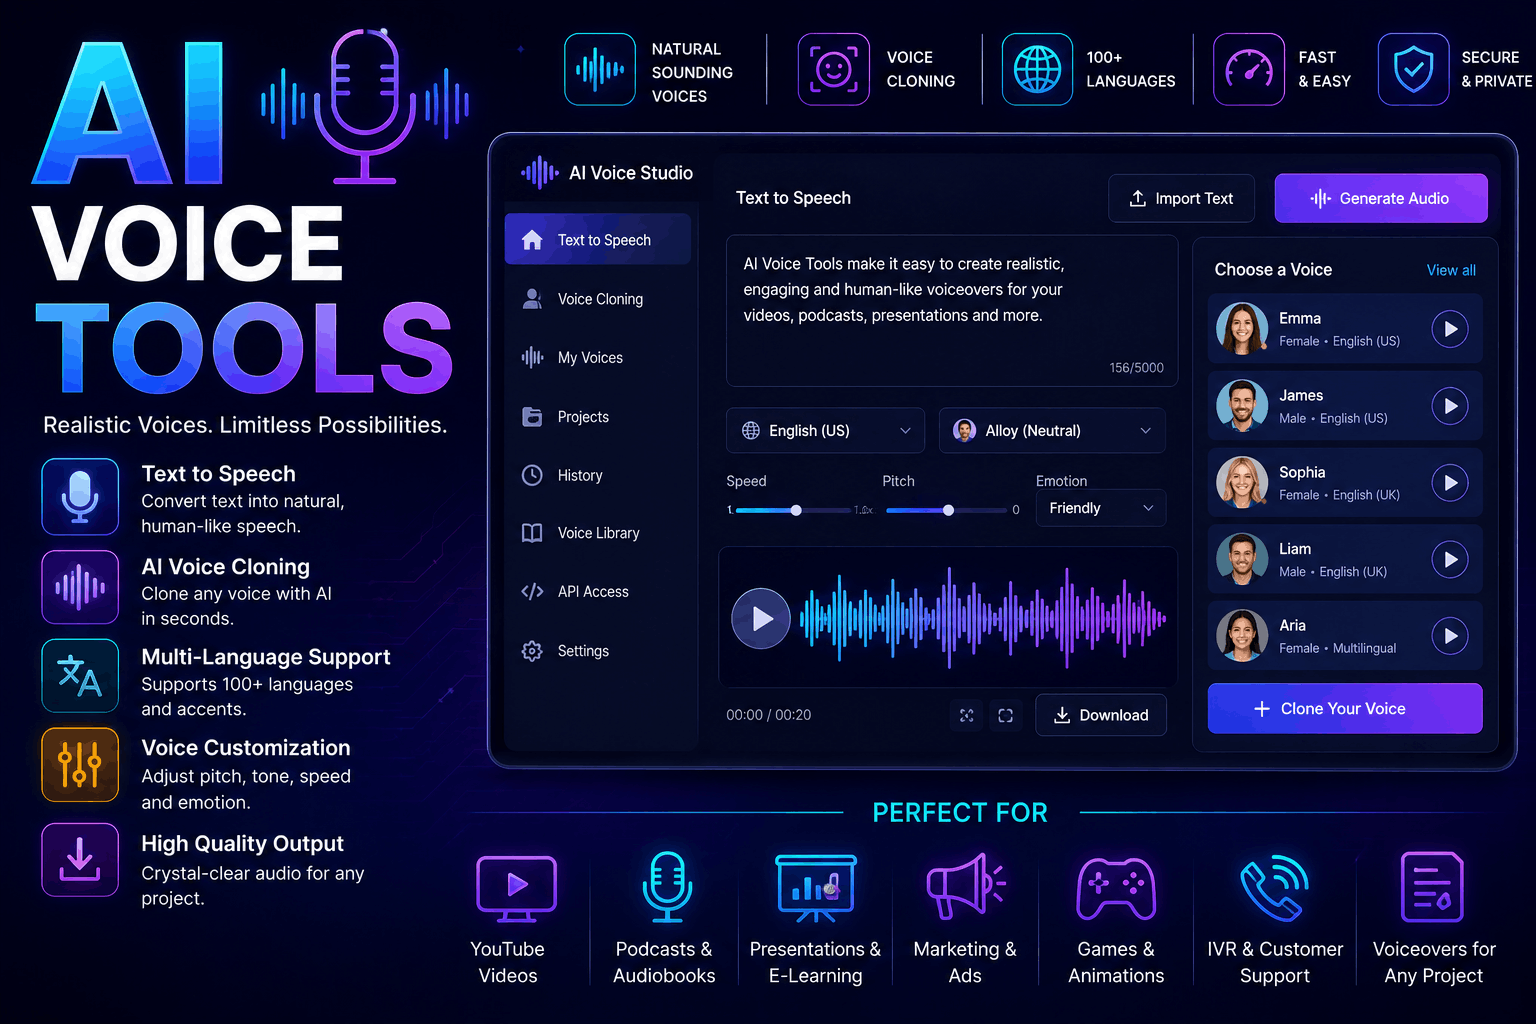This screenshot has height=1024, width=1536.
Task: Click the 100+ Languages globe icon
Action: [x=1037, y=69]
